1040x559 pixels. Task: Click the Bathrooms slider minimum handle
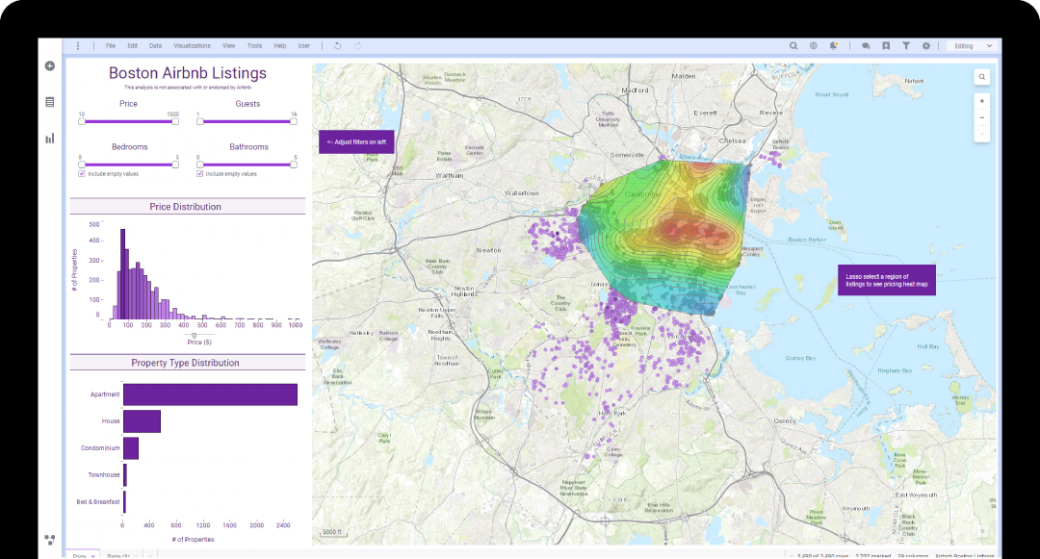(200, 164)
